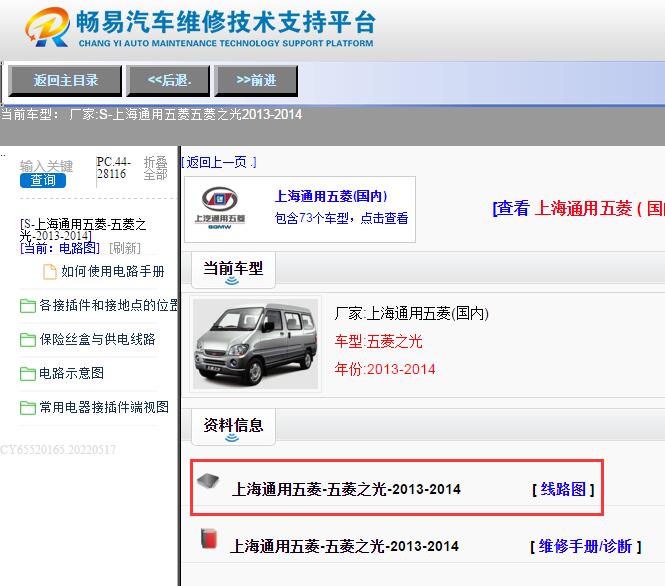Click the 车型:五菱之光 text

click(378, 341)
